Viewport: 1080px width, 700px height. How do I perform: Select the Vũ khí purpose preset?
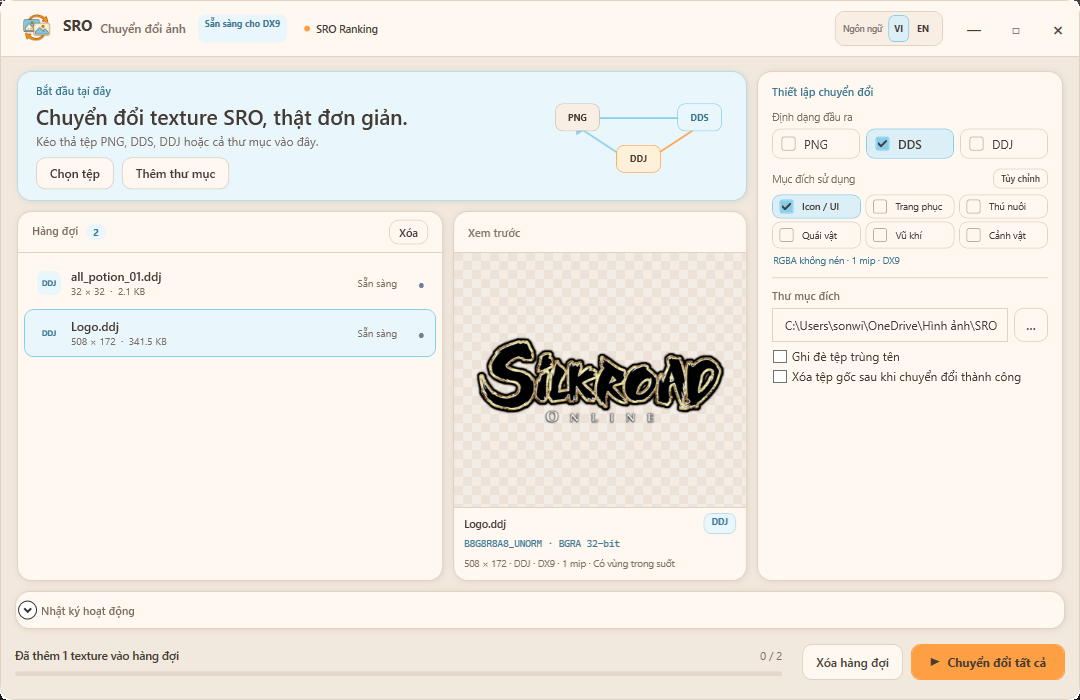coord(909,236)
